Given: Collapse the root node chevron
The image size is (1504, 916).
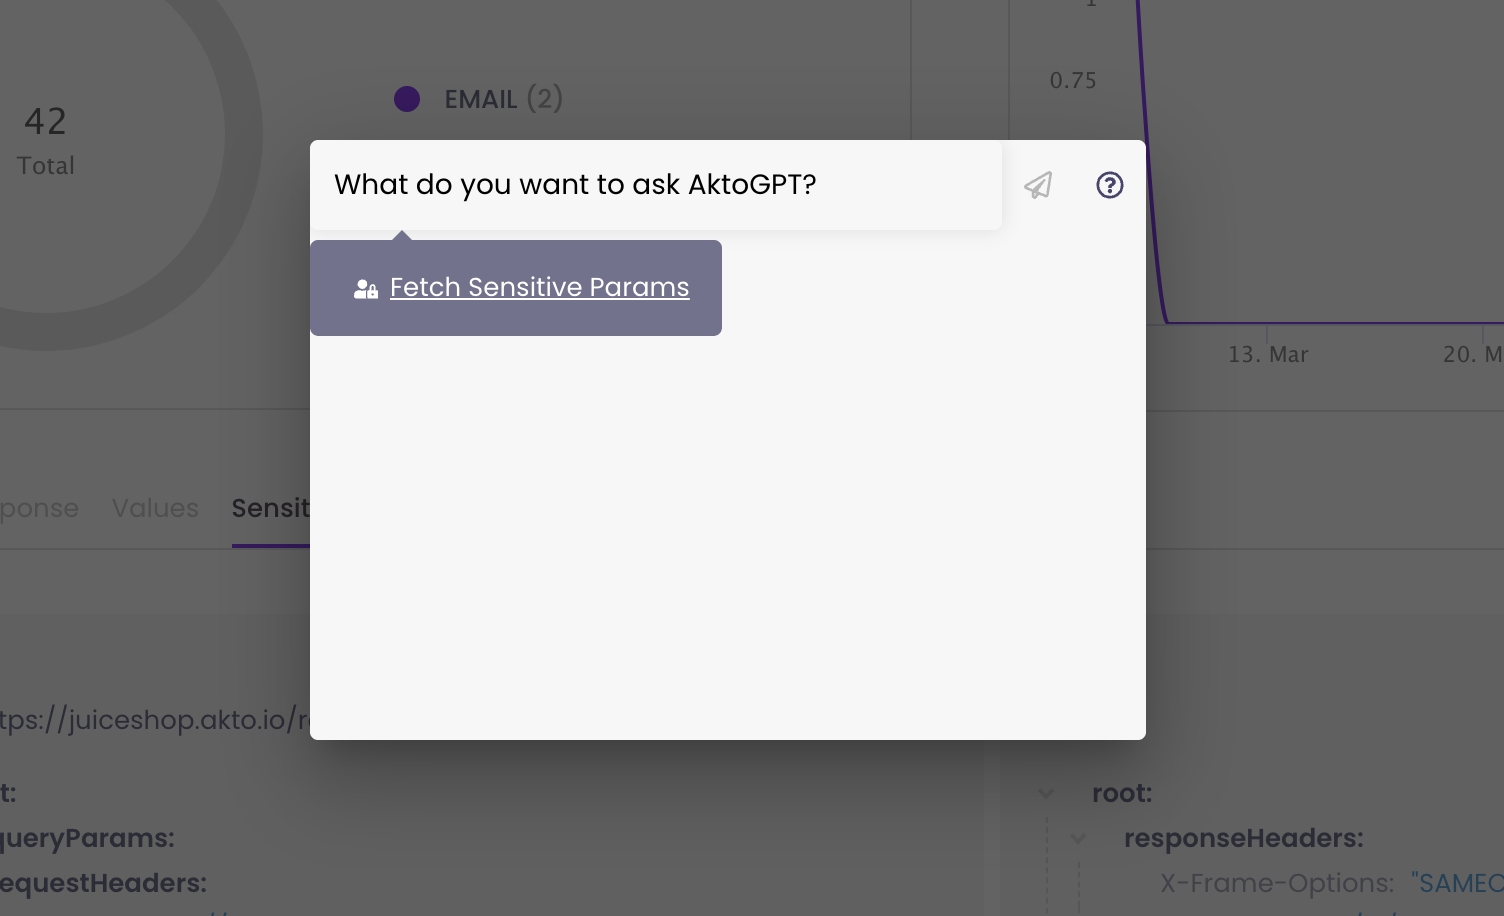Looking at the screenshot, I should point(1046,793).
